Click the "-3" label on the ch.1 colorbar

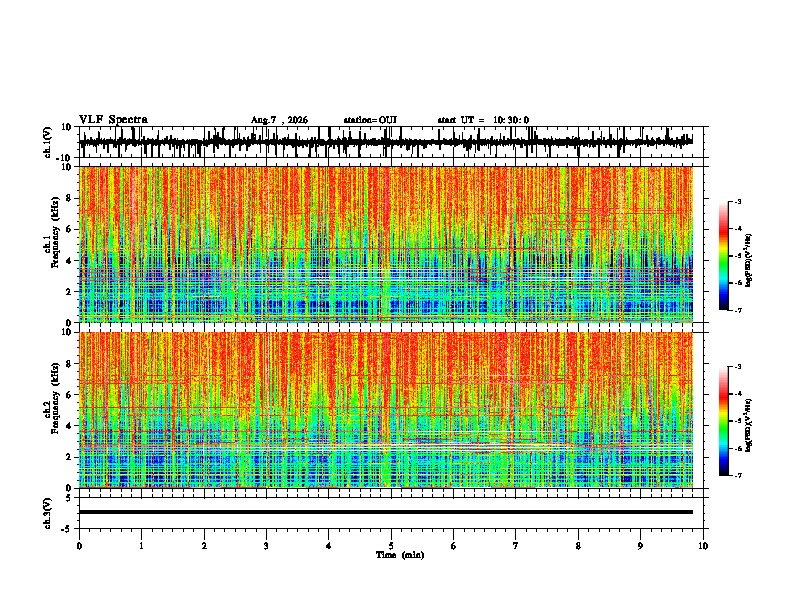point(737,201)
